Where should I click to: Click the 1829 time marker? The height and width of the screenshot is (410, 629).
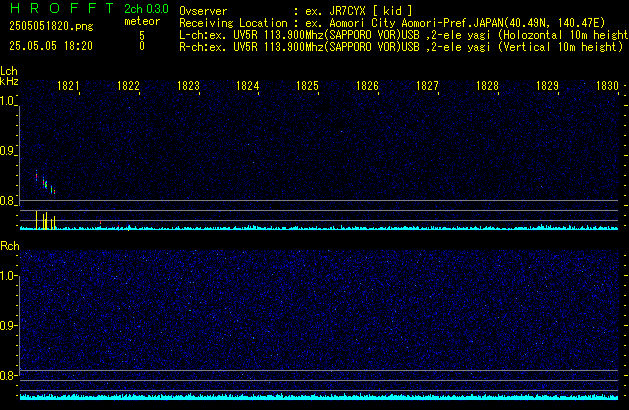(x=547, y=86)
